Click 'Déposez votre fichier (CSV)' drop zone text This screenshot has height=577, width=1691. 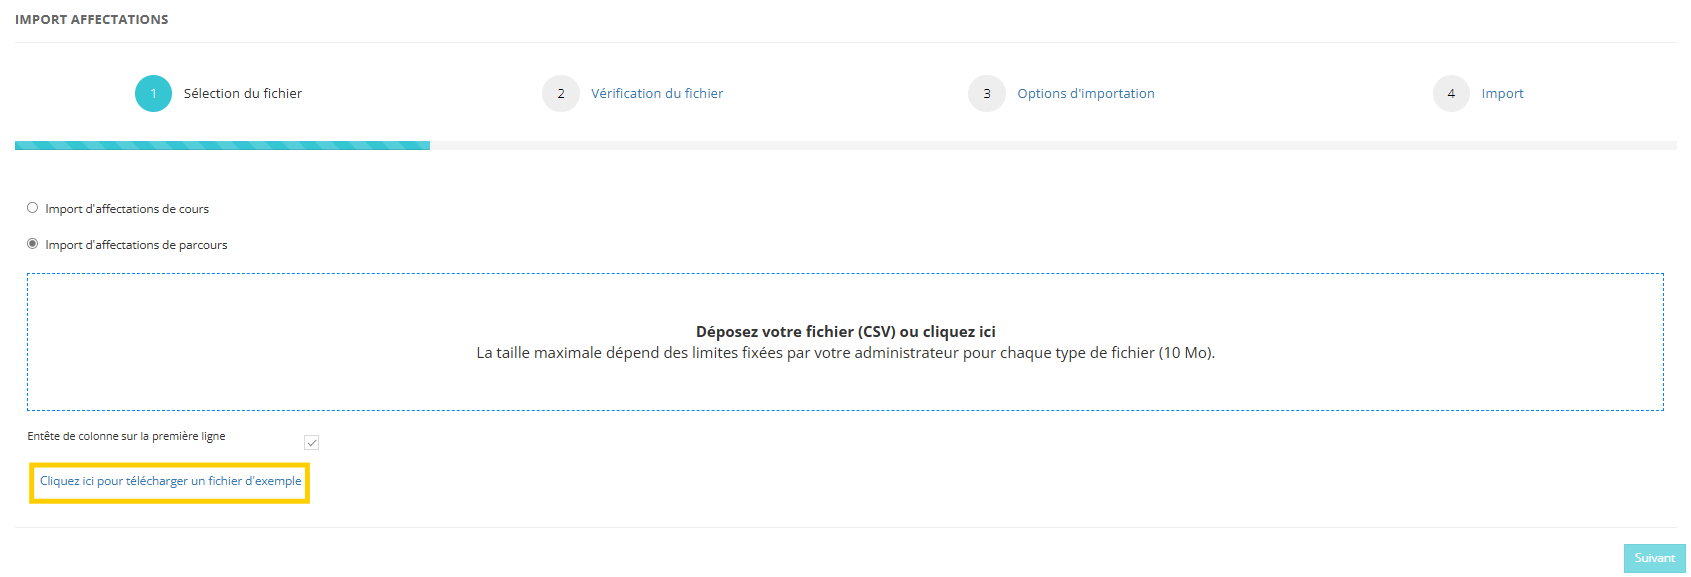[x=845, y=332]
